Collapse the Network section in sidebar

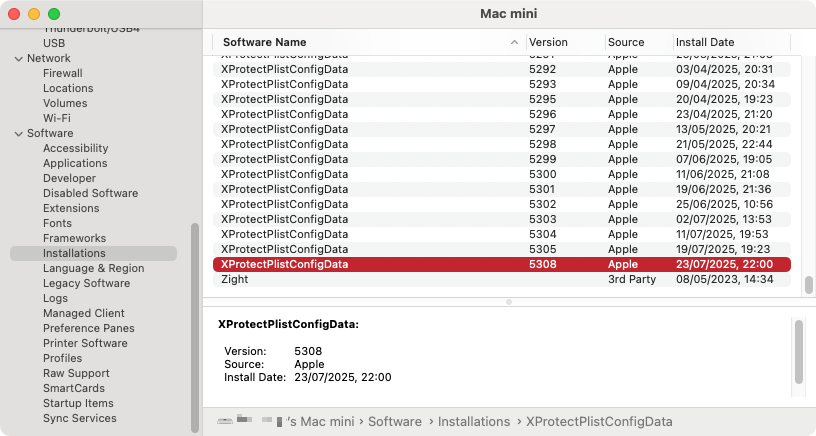tap(19, 59)
